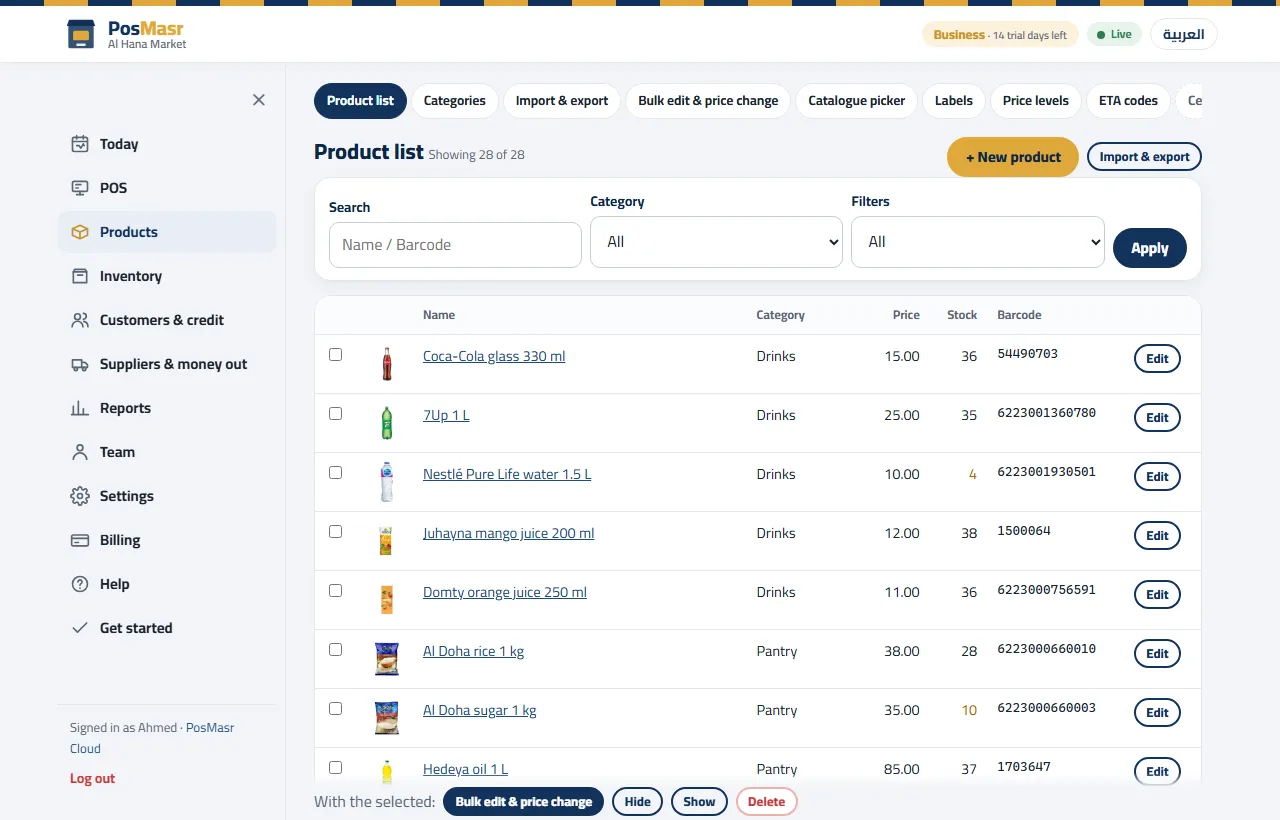Click the Team person icon
This screenshot has height=820, width=1280.
point(80,452)
